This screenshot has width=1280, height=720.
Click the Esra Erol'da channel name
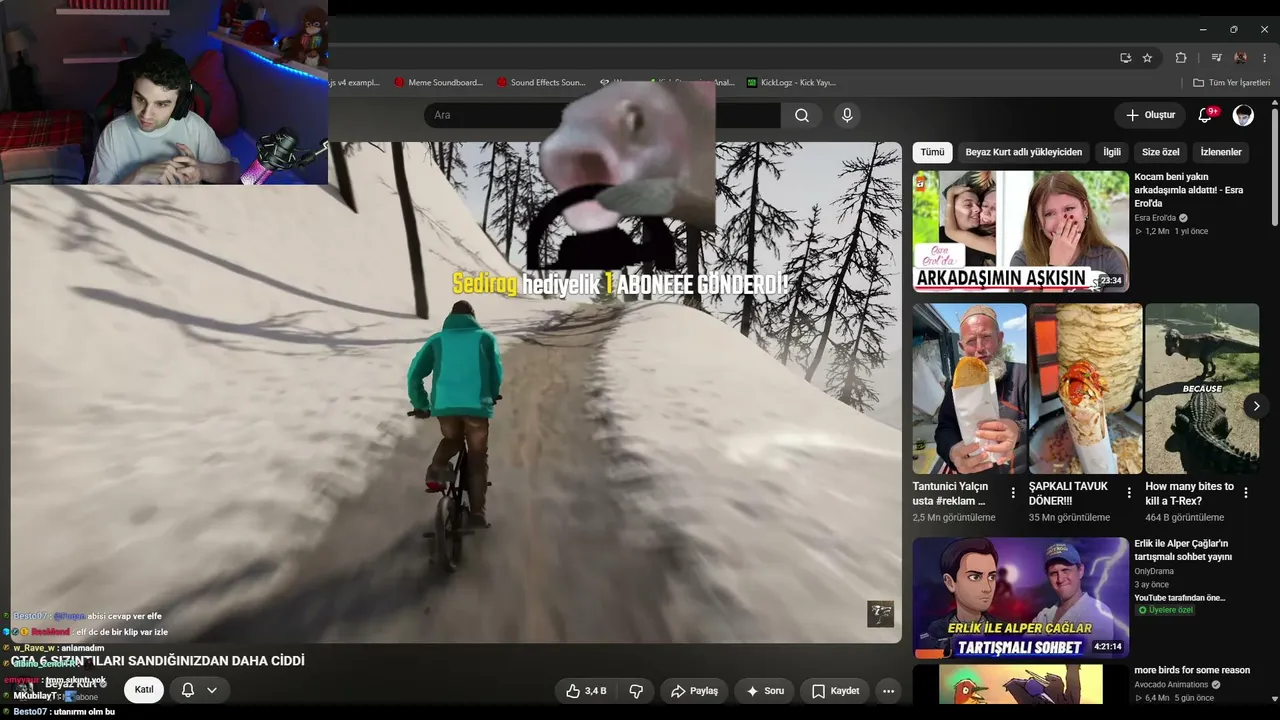pyautogui.click(x=1155, y=218)
